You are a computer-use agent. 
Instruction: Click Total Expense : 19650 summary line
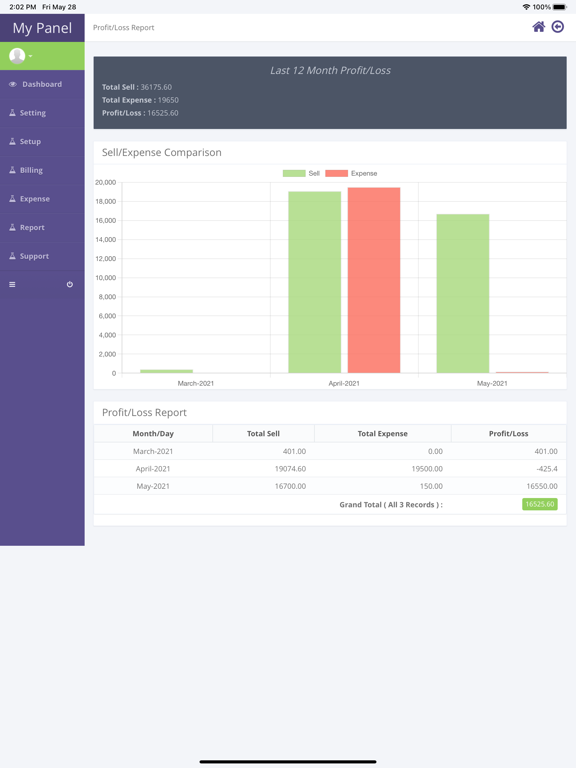(140, 100)
